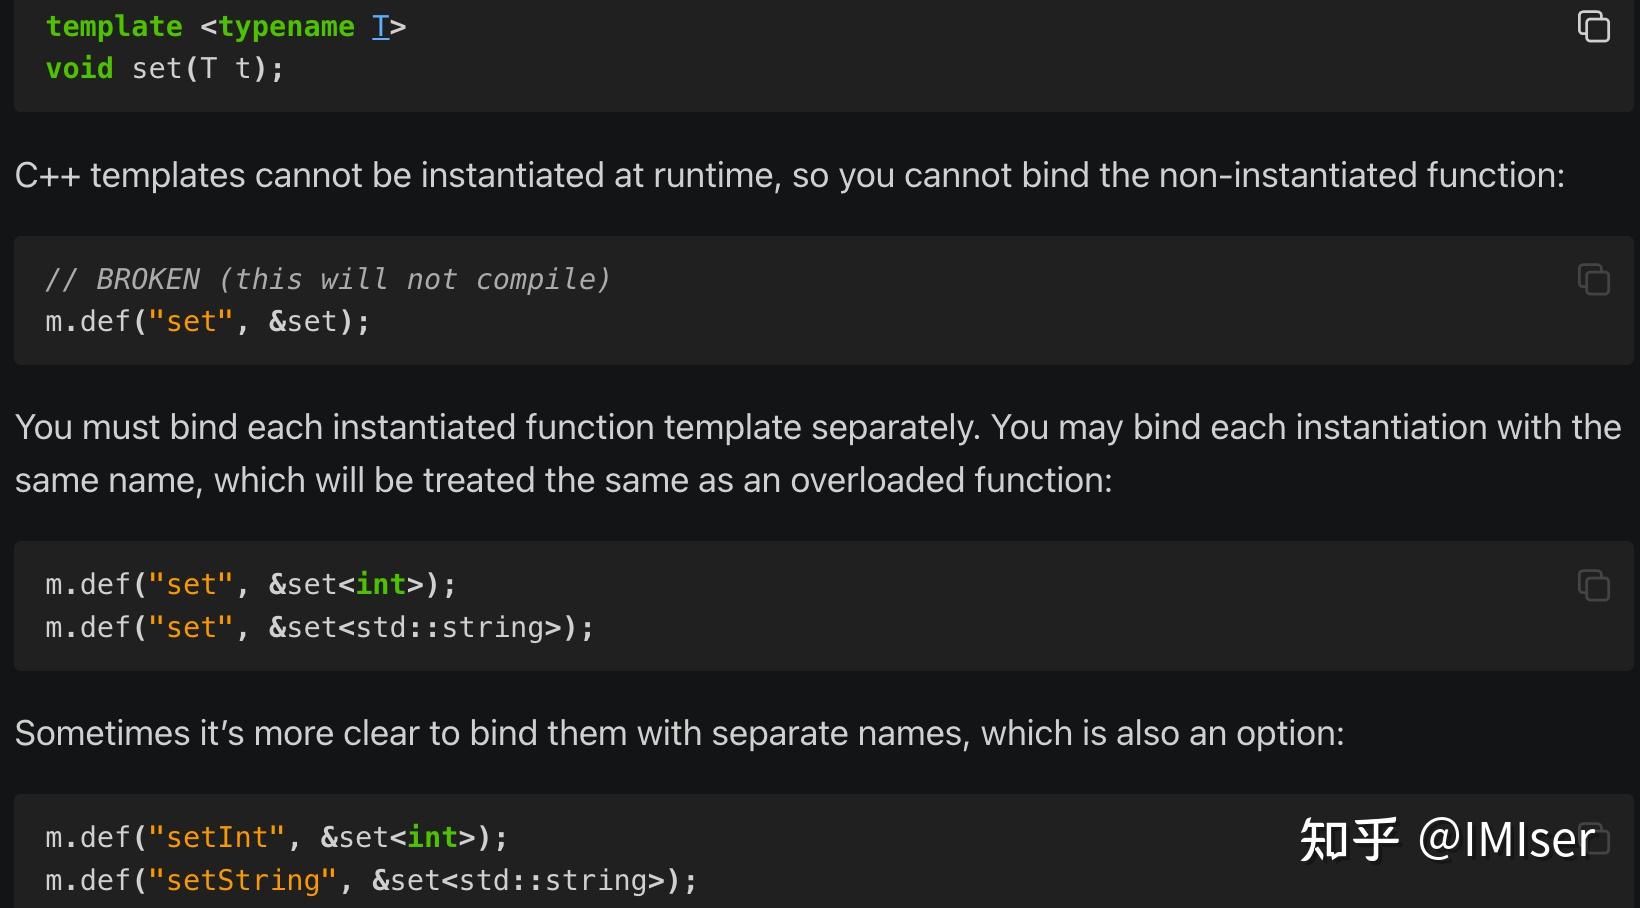This screenshot has width=1640, height=908.
Task: Copy the overloaded set<int> binding code
Action: pos(1593,585)
